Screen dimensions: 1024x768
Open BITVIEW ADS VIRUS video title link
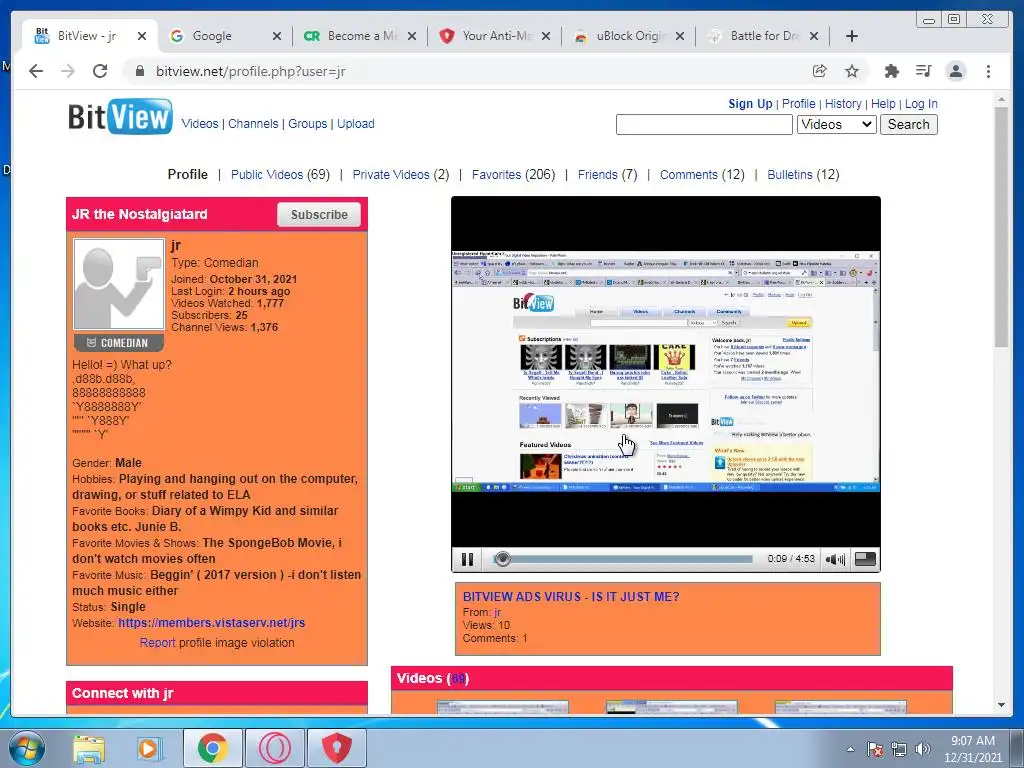tap(571, 596)
